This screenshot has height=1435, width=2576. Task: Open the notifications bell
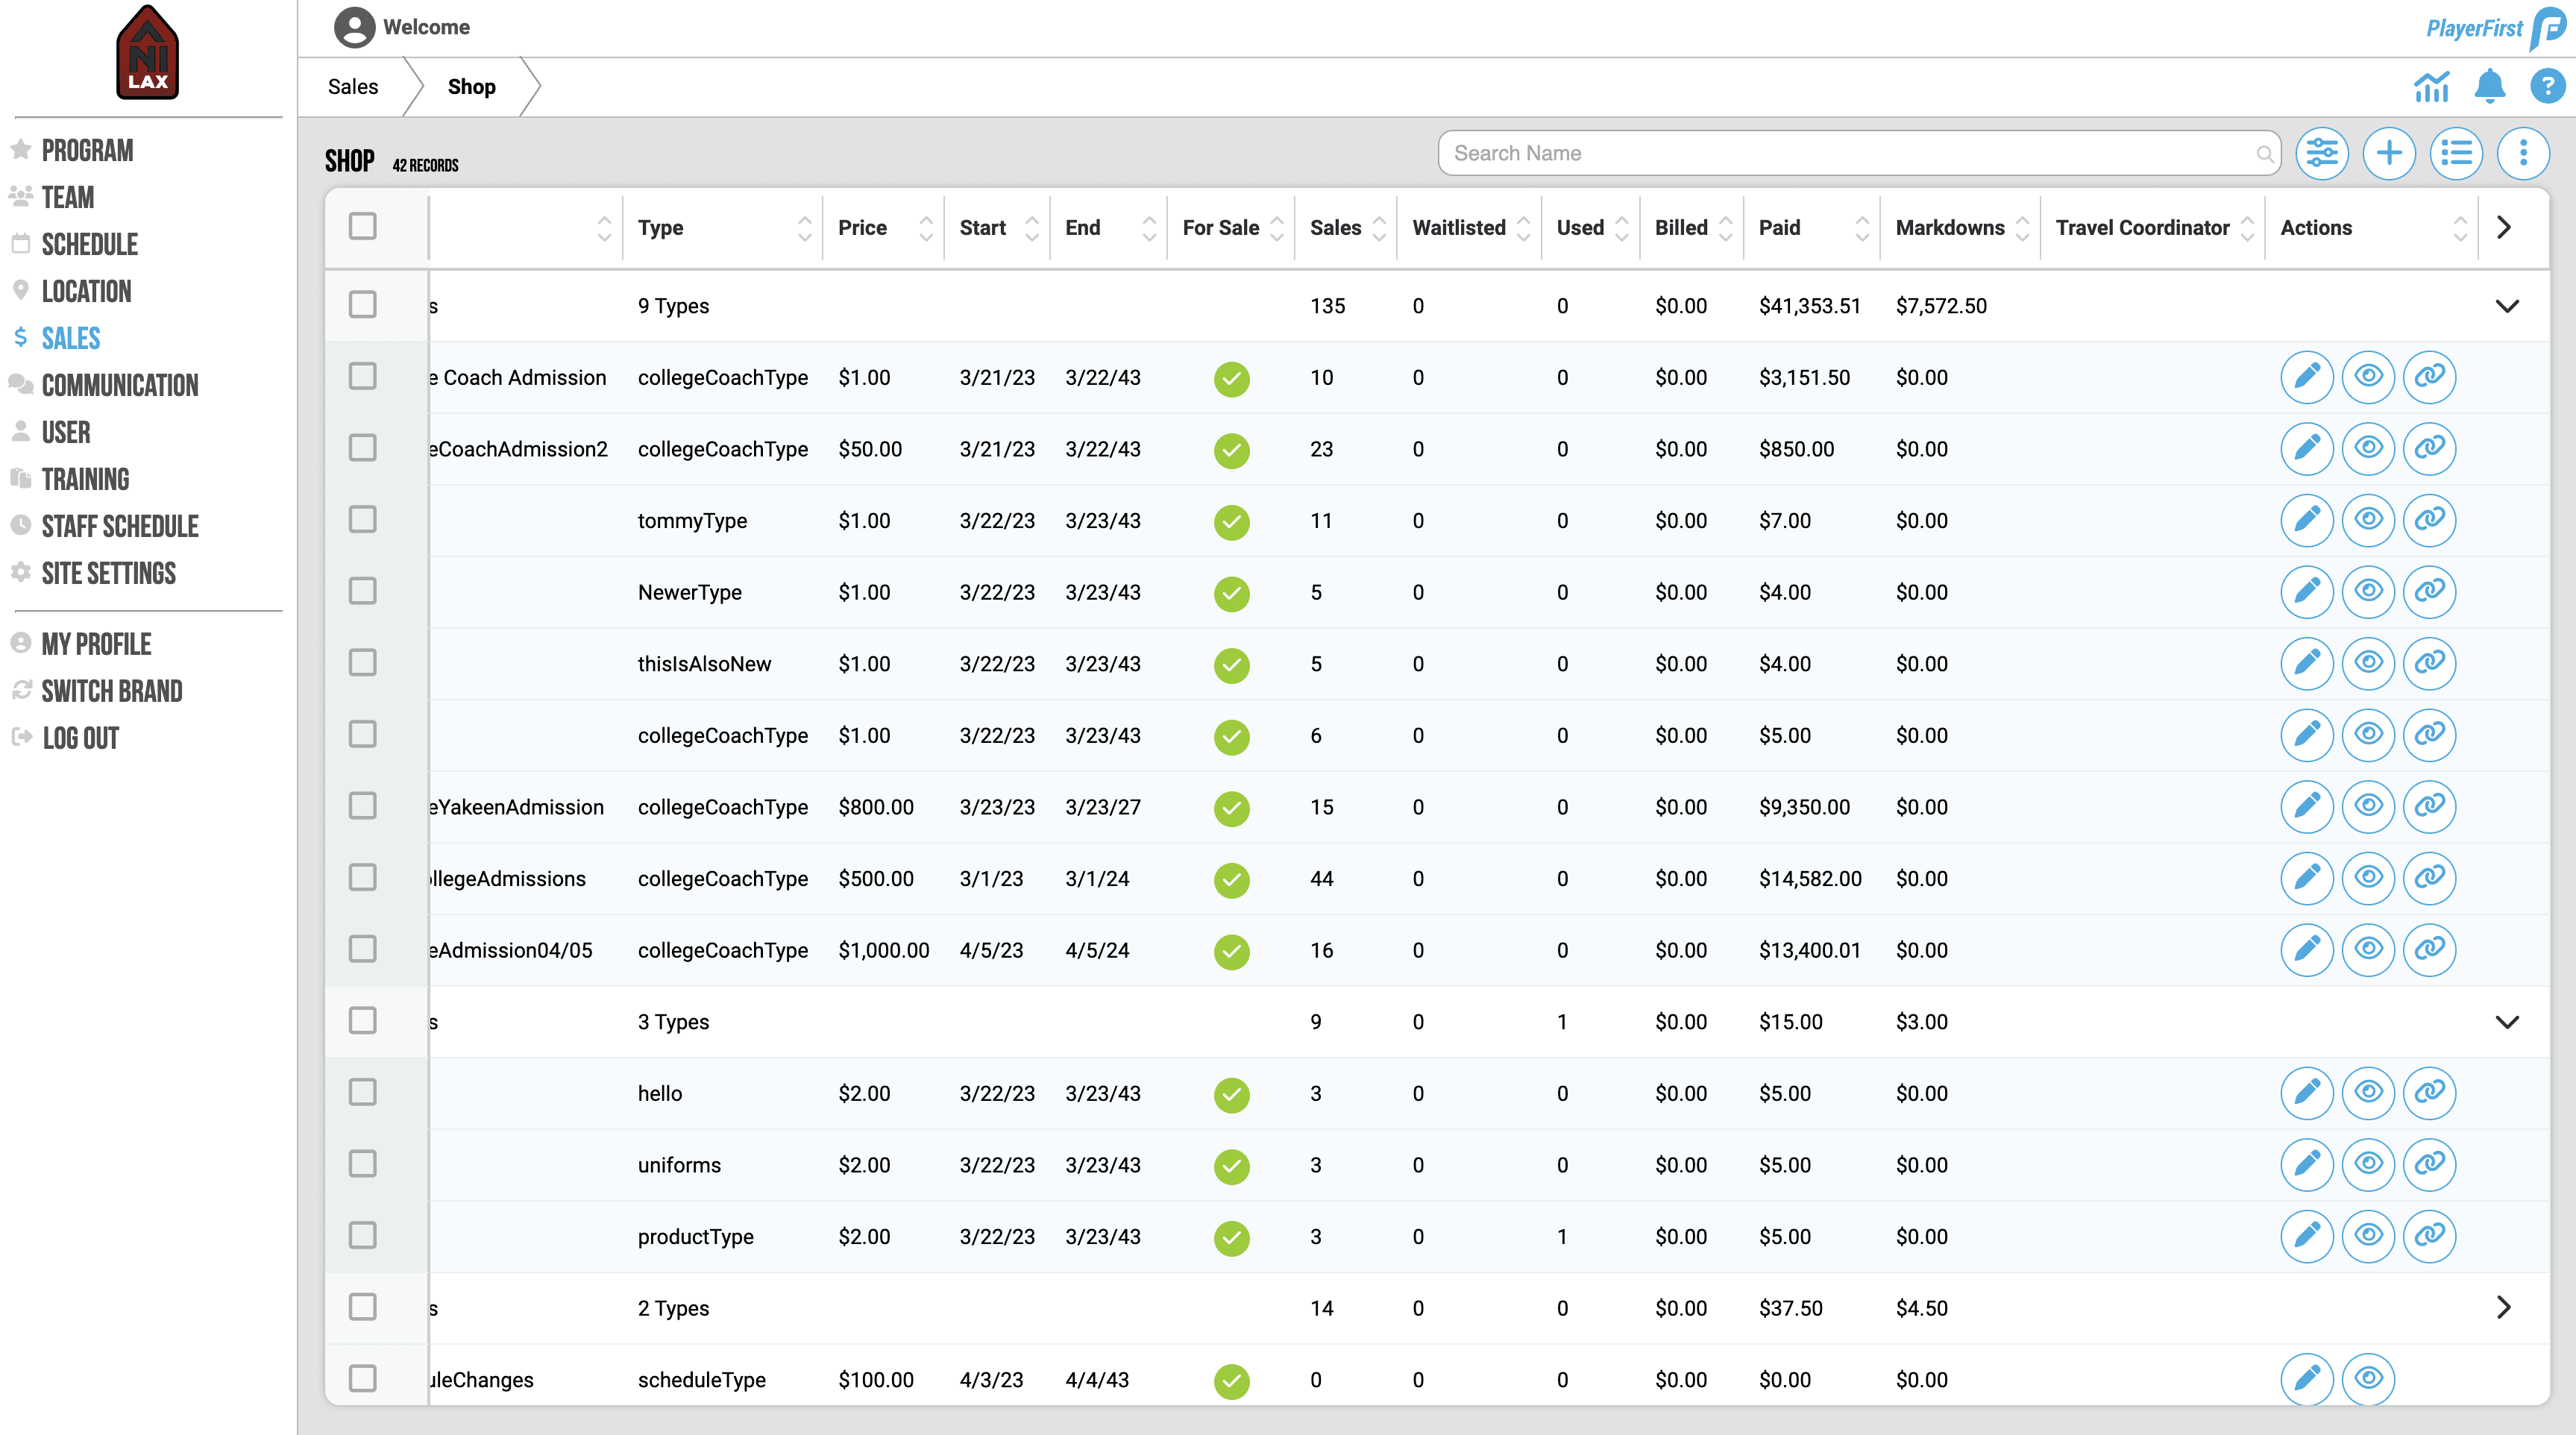(x=2489, y=87)
